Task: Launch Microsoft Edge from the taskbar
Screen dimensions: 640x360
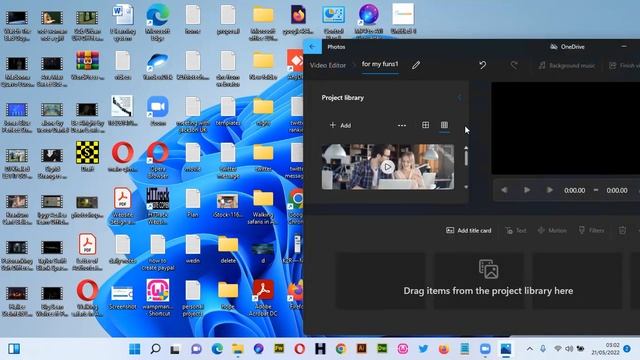Action: (x=217, y=349)
